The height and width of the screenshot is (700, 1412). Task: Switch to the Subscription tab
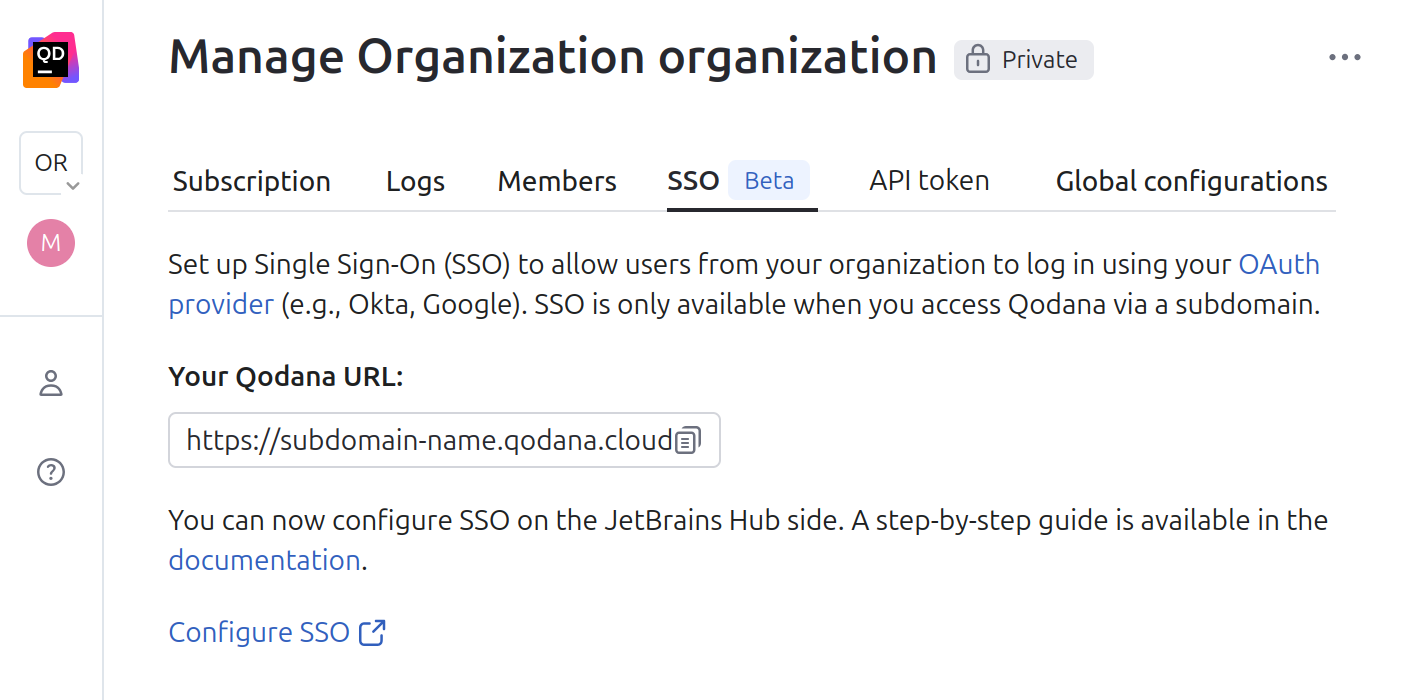pyautogui.click(x=251, y=181)
